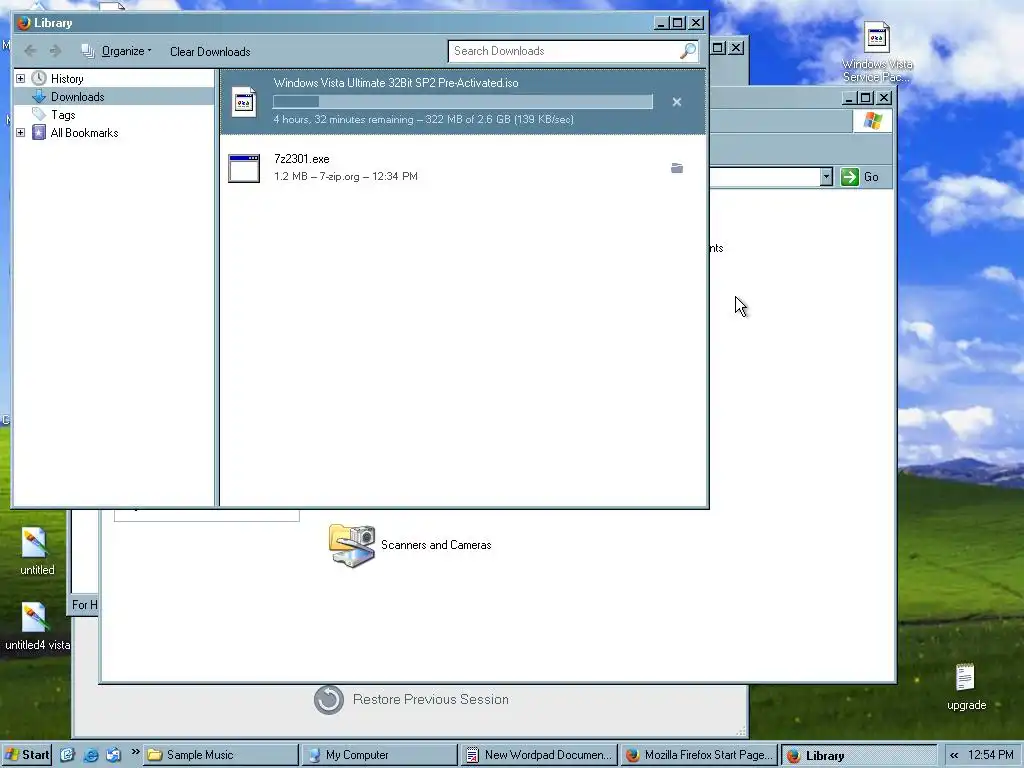
Task: Expand the History tree node
Action: 20,78
